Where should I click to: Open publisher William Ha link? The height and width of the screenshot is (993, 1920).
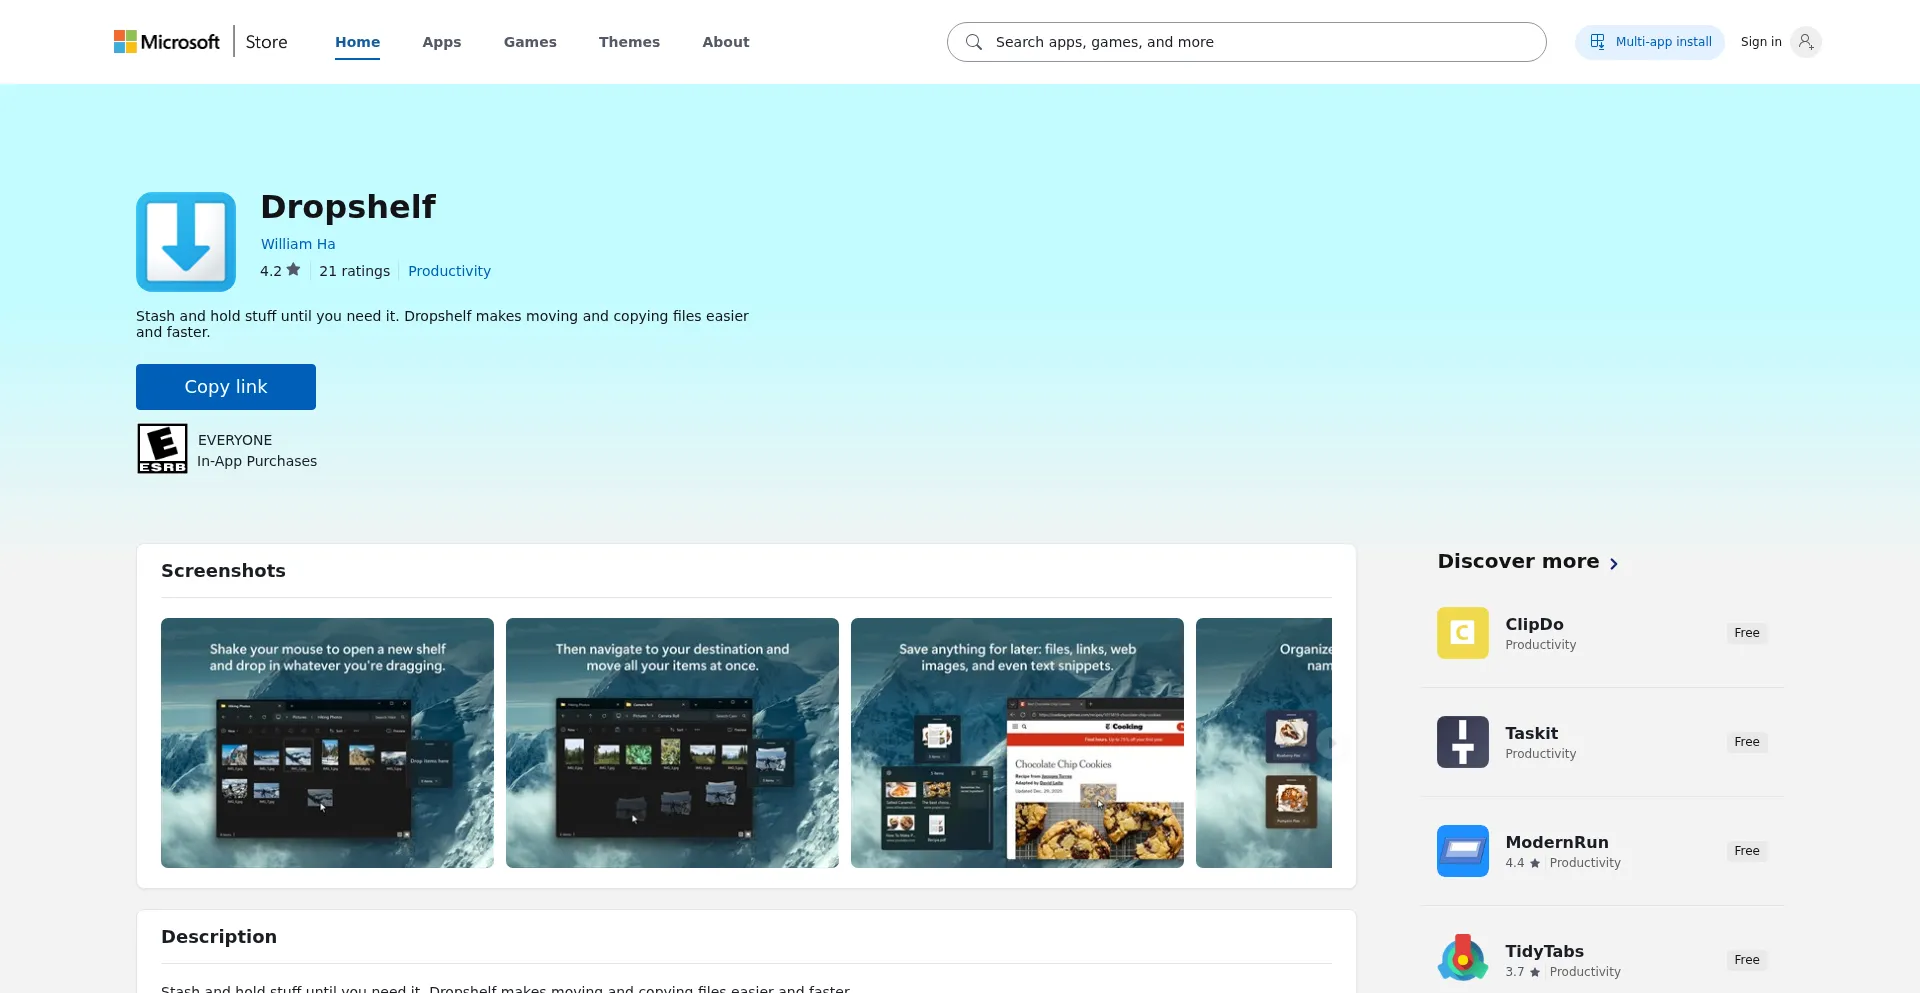(x=298, y=244)
